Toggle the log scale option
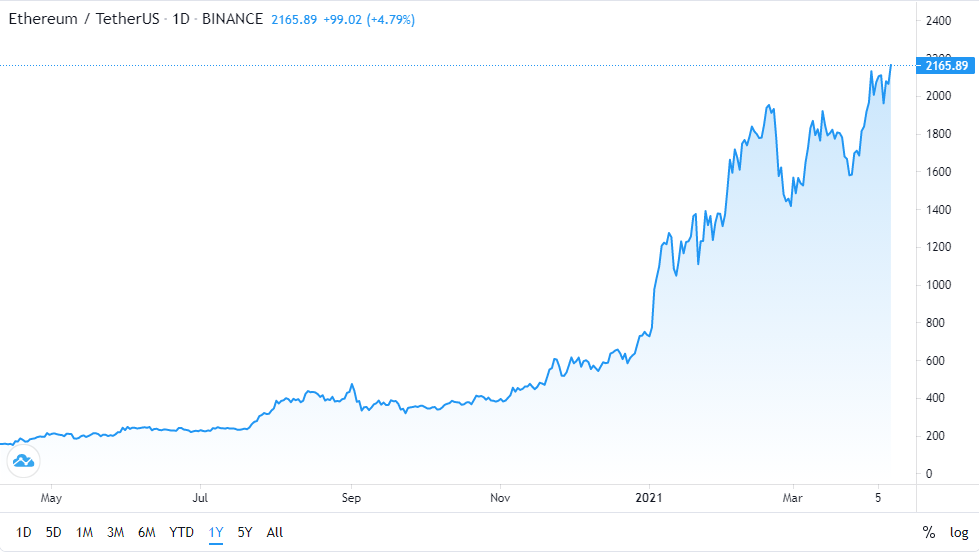Viewport: 979px width, 555px height. [959, 532]
